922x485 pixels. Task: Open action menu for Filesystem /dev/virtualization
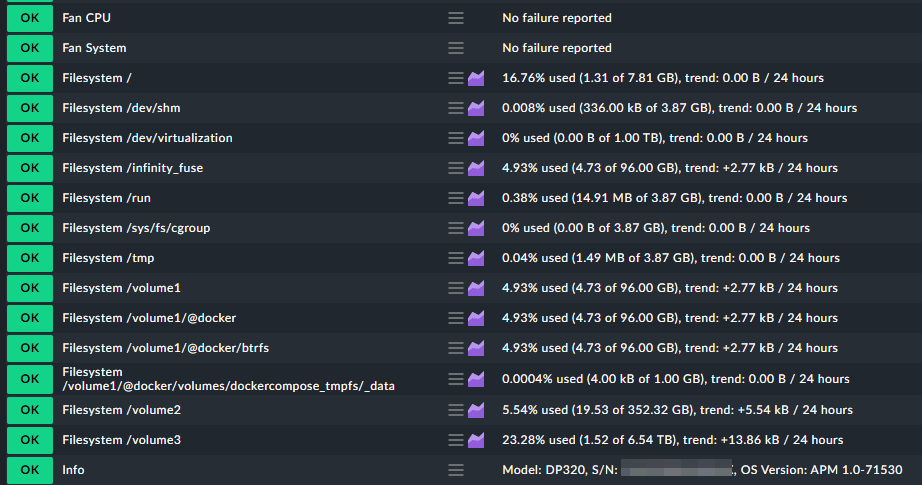456,138
